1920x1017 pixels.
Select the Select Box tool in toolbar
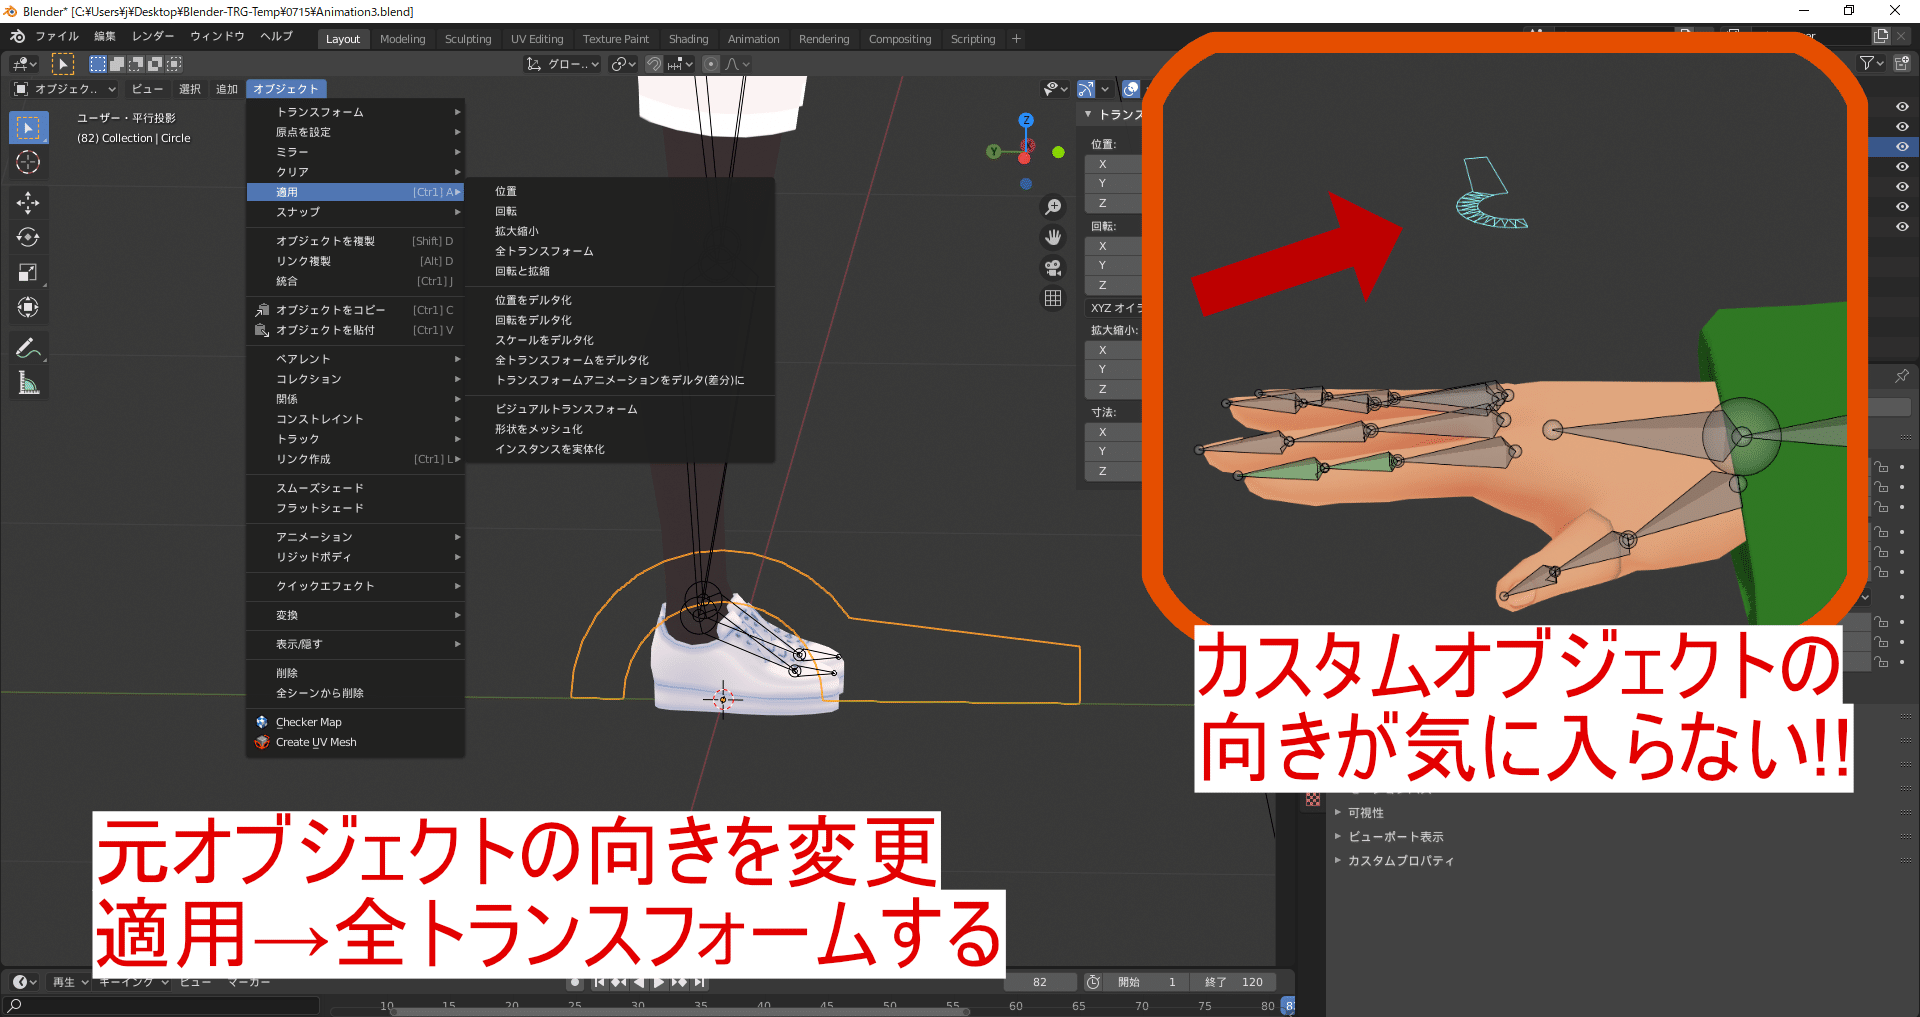point(28,127)
